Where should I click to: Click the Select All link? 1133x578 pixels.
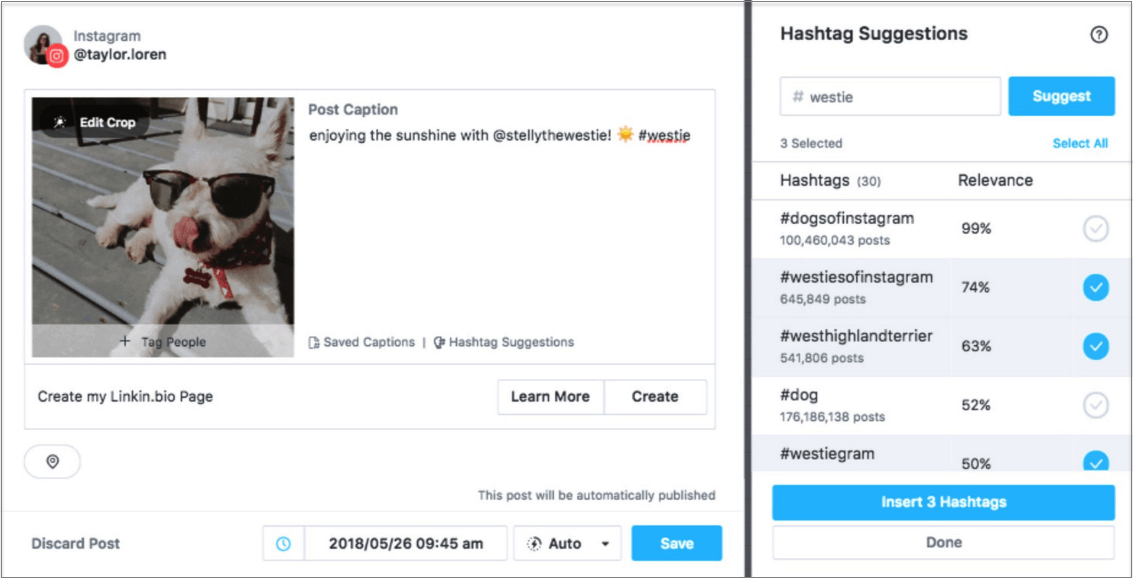coord(1080,144)
